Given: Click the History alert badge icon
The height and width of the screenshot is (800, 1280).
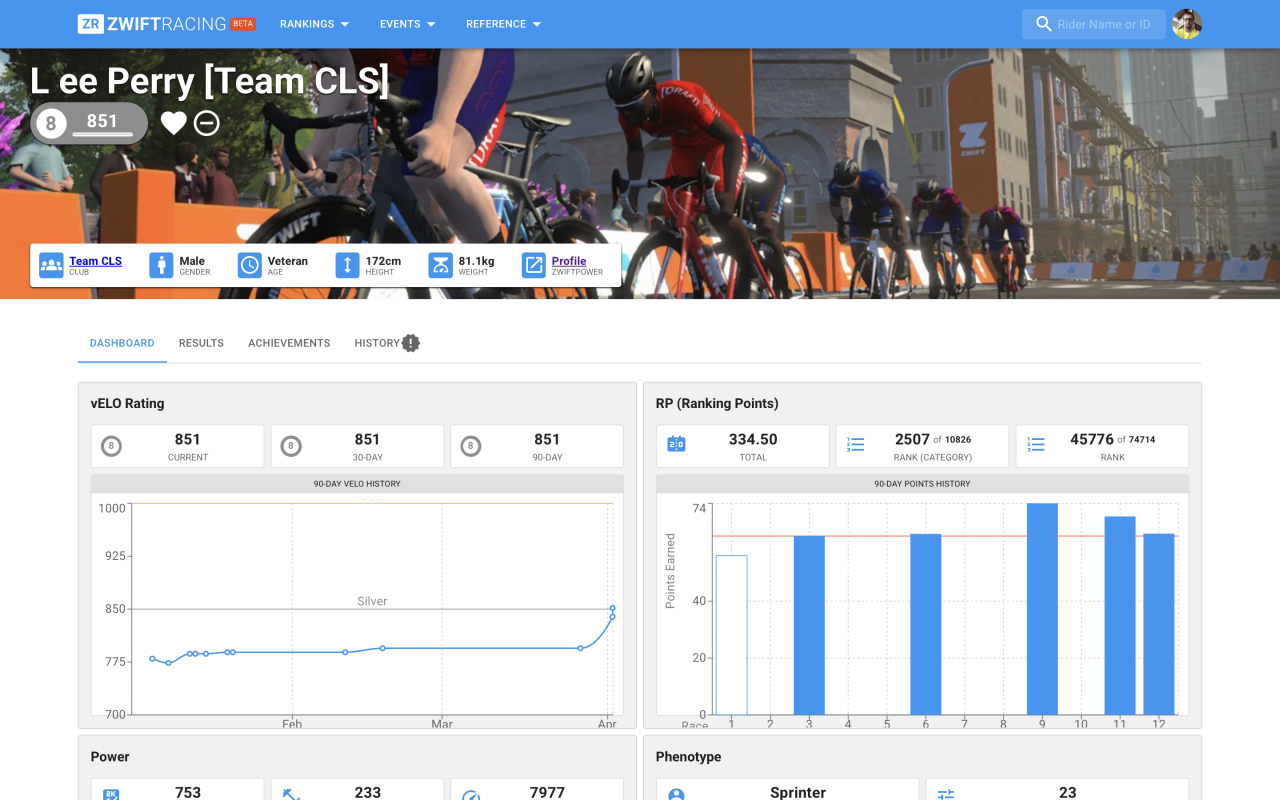Looking at the screenshot, I should point(411,343).
